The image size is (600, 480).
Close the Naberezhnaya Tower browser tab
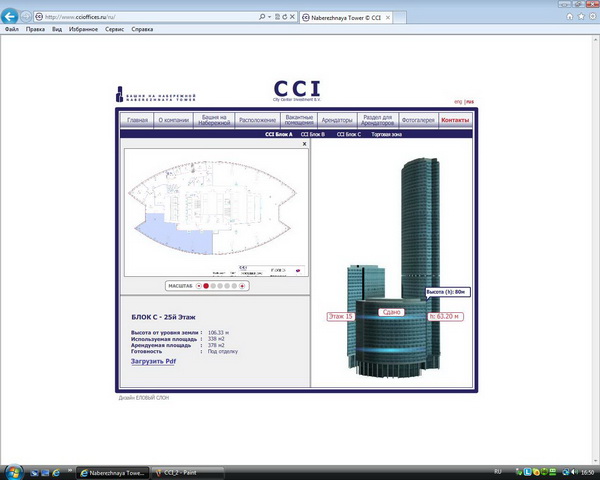point(388,18)
